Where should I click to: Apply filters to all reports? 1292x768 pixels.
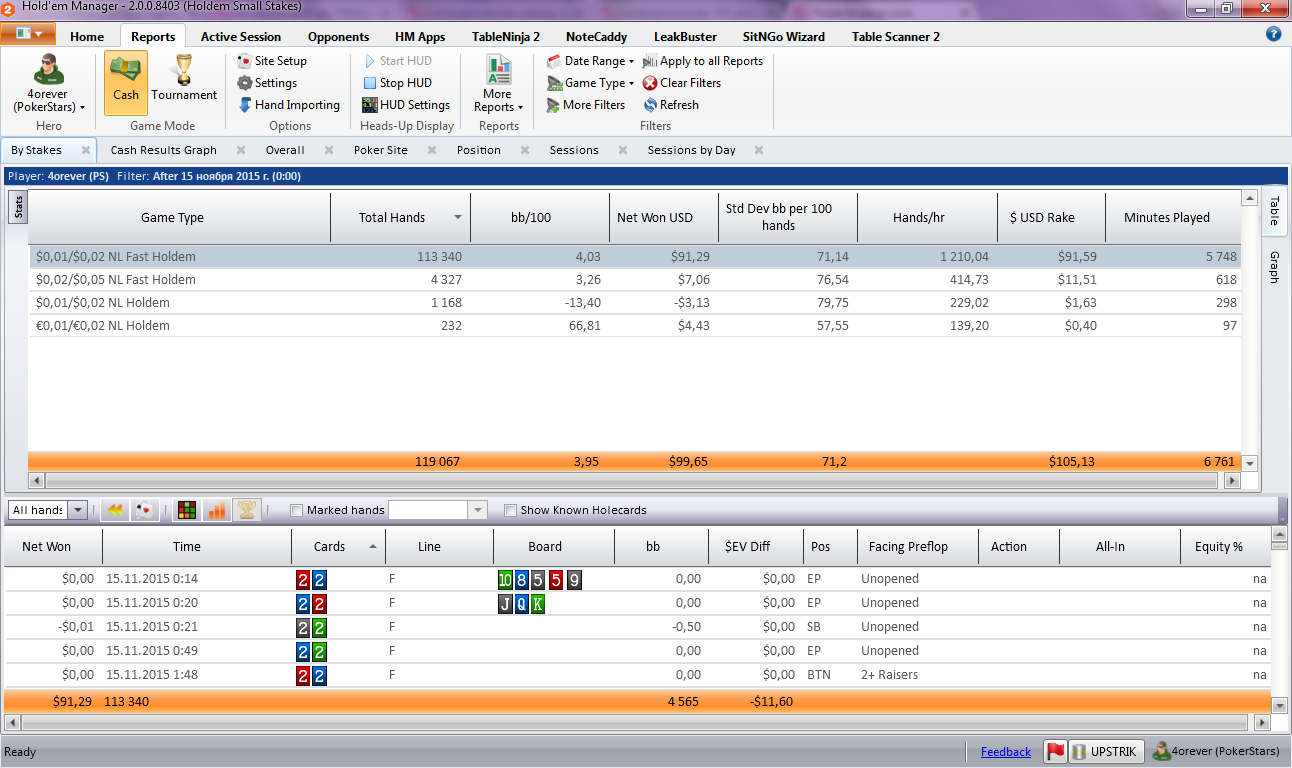point(703,61)
